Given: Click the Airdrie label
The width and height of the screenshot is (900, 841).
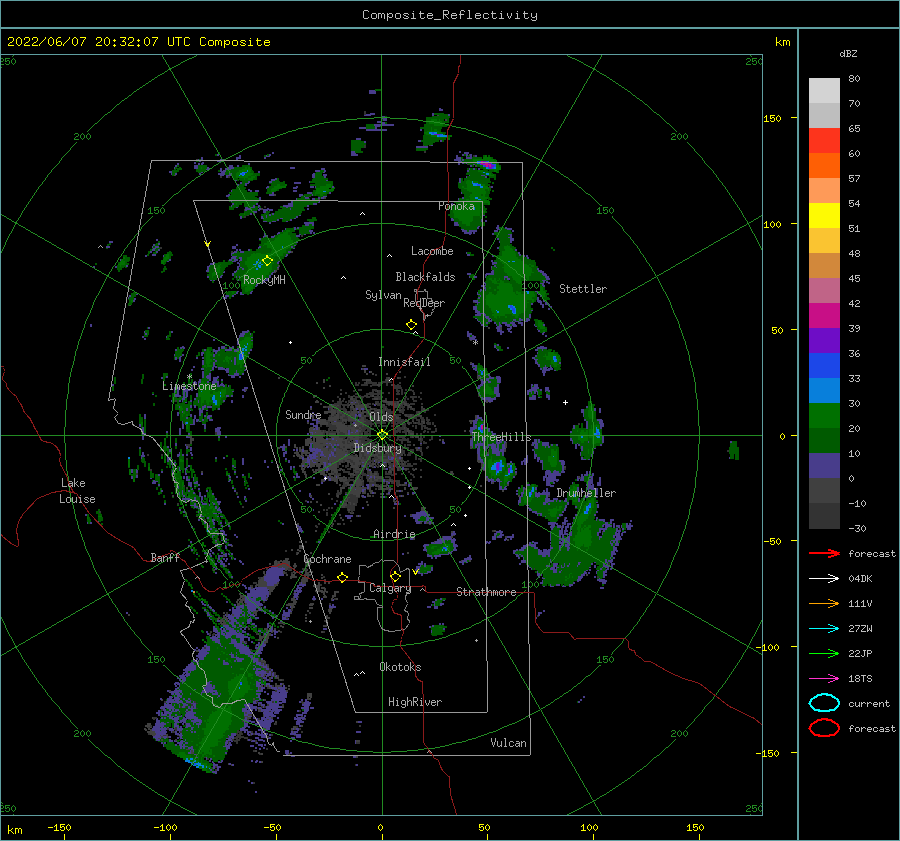Looking at the screenshot, I should pyautogui.click(x=394, y=534).
